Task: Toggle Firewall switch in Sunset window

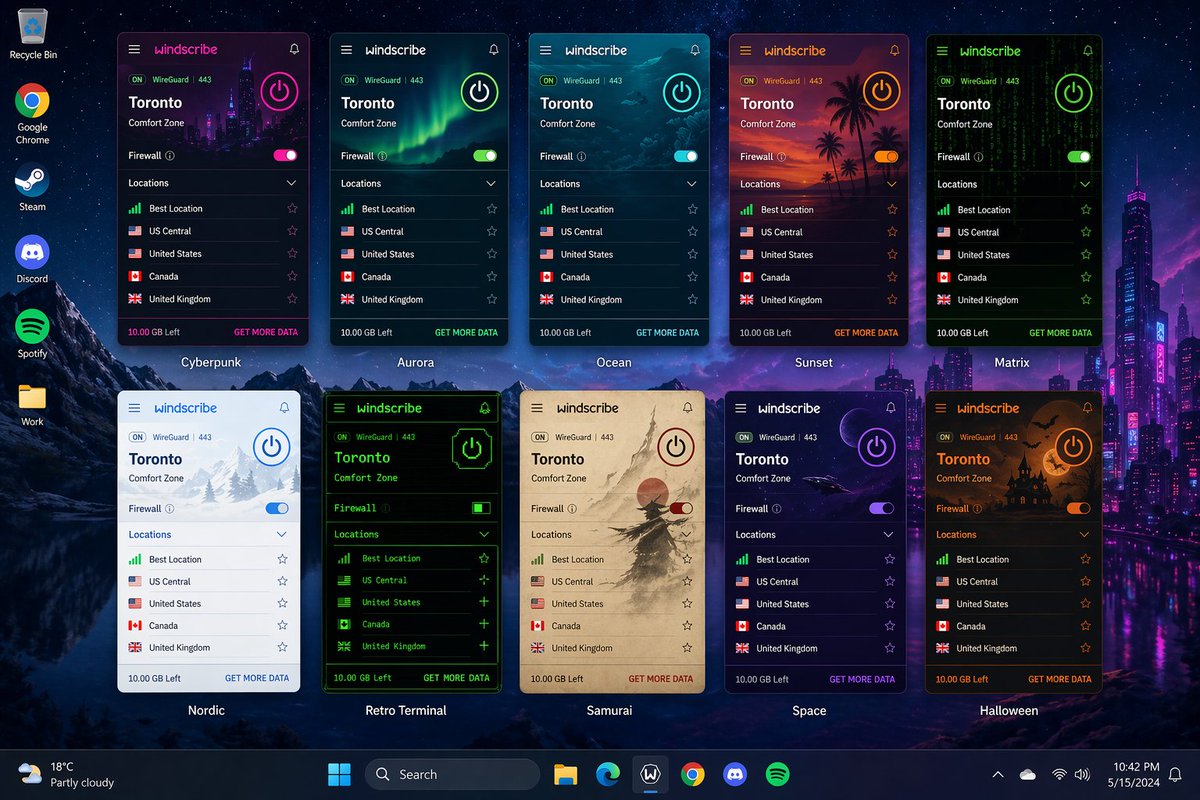Action: tap(886, 156)
